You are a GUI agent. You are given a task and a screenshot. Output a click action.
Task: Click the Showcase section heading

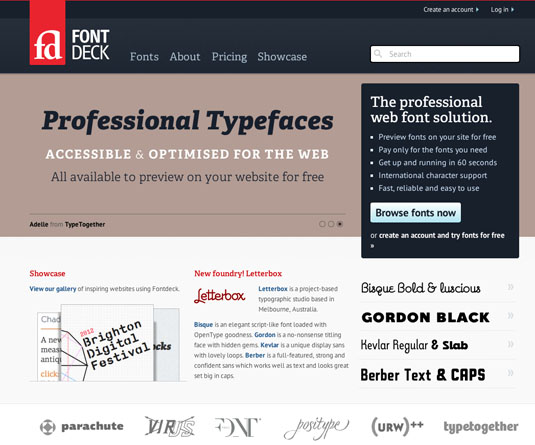coord(47,273)
